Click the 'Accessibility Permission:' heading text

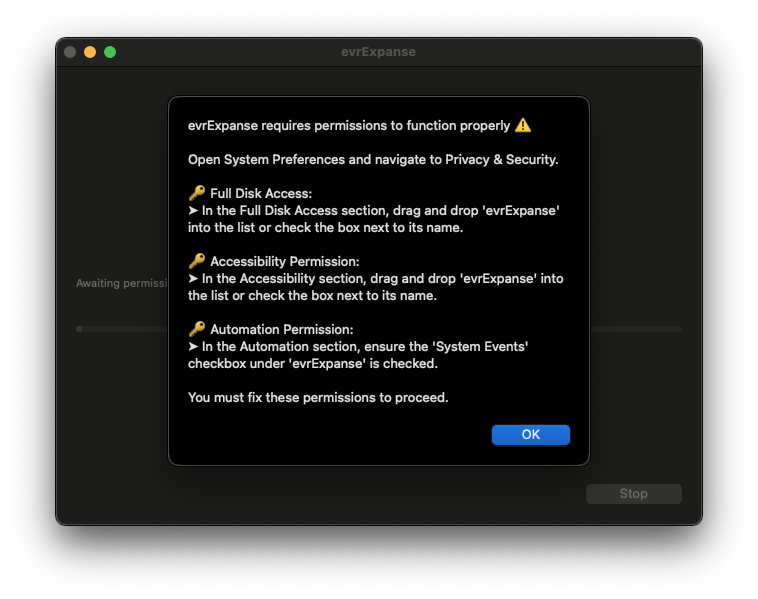(x=285, y=262)
